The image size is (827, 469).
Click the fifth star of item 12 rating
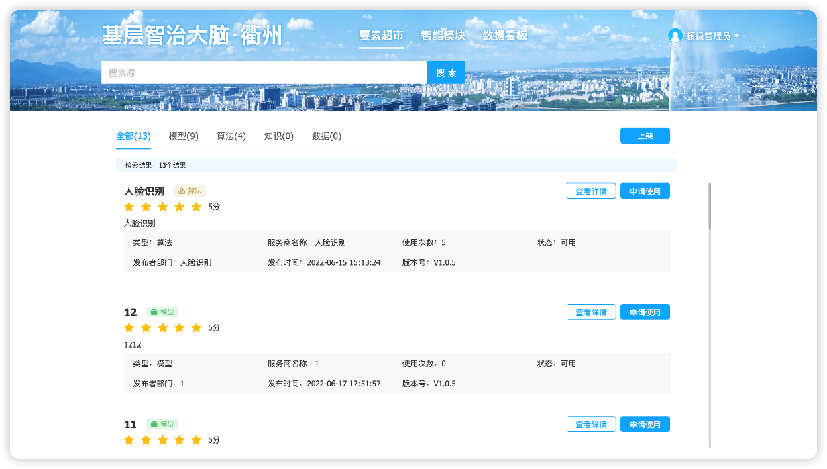coord(196,327)
